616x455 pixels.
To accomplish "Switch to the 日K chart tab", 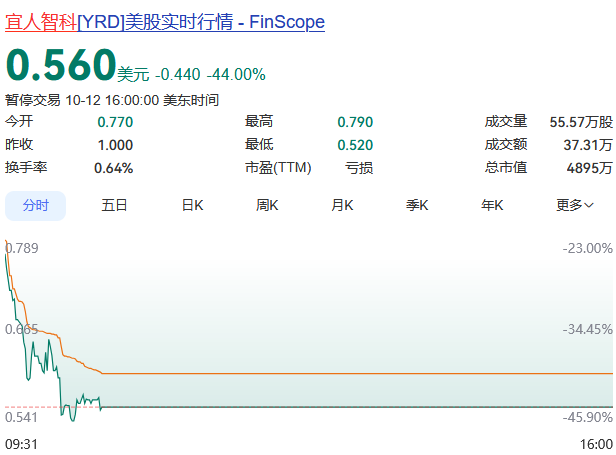I will (192, 205).
